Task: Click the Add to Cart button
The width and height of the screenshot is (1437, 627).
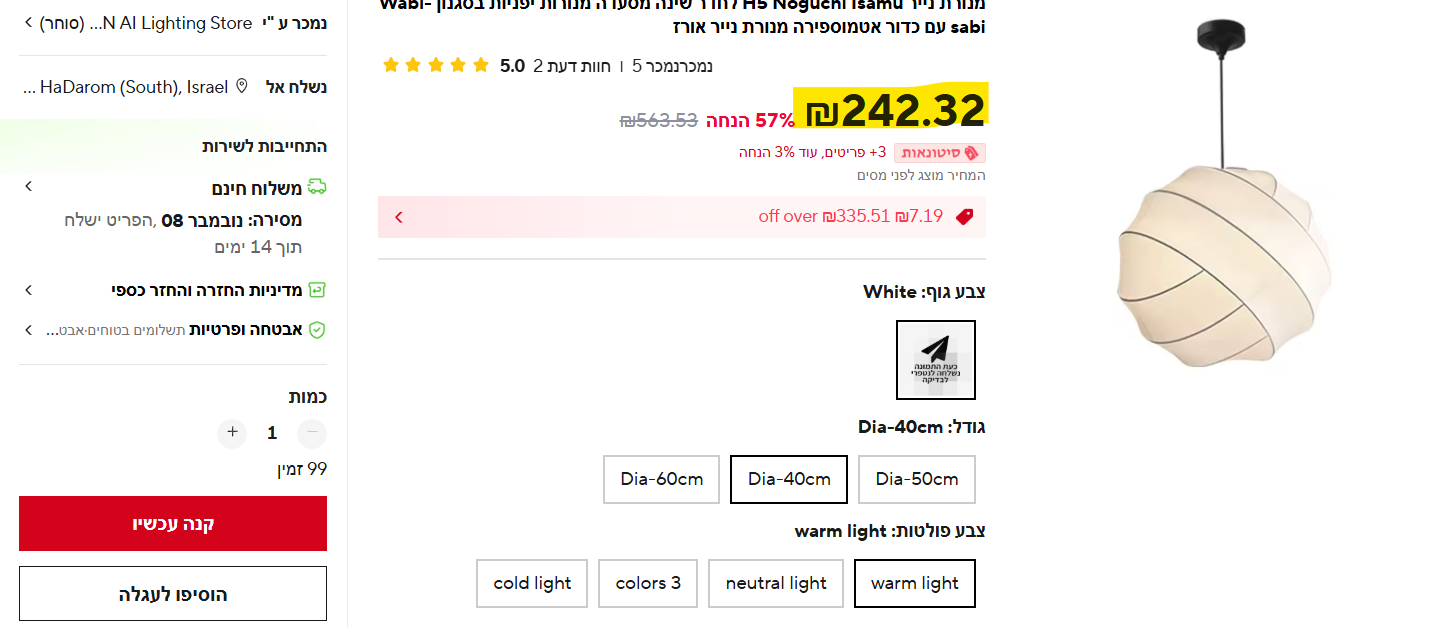Action: pyautogui.click(x=173, y=594)
